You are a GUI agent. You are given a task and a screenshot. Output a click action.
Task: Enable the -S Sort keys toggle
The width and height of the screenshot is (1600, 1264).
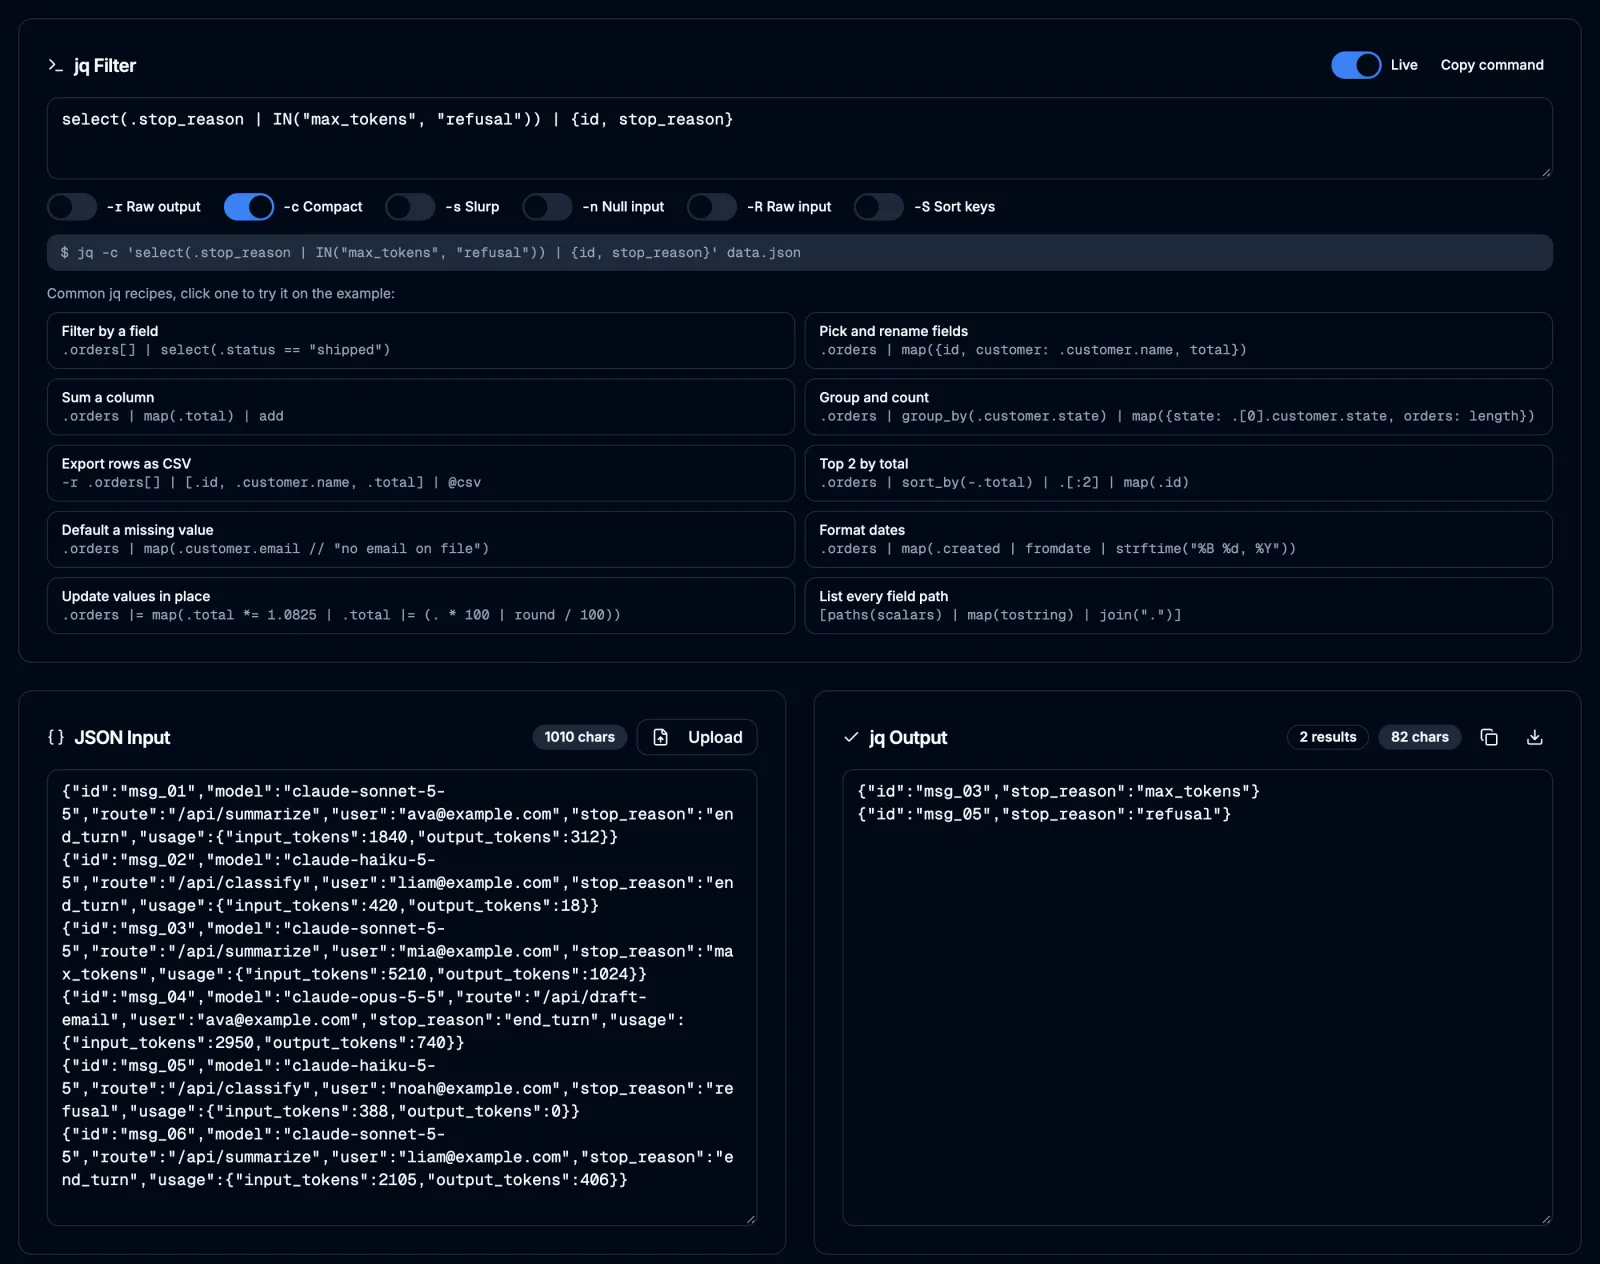point(879,207)
